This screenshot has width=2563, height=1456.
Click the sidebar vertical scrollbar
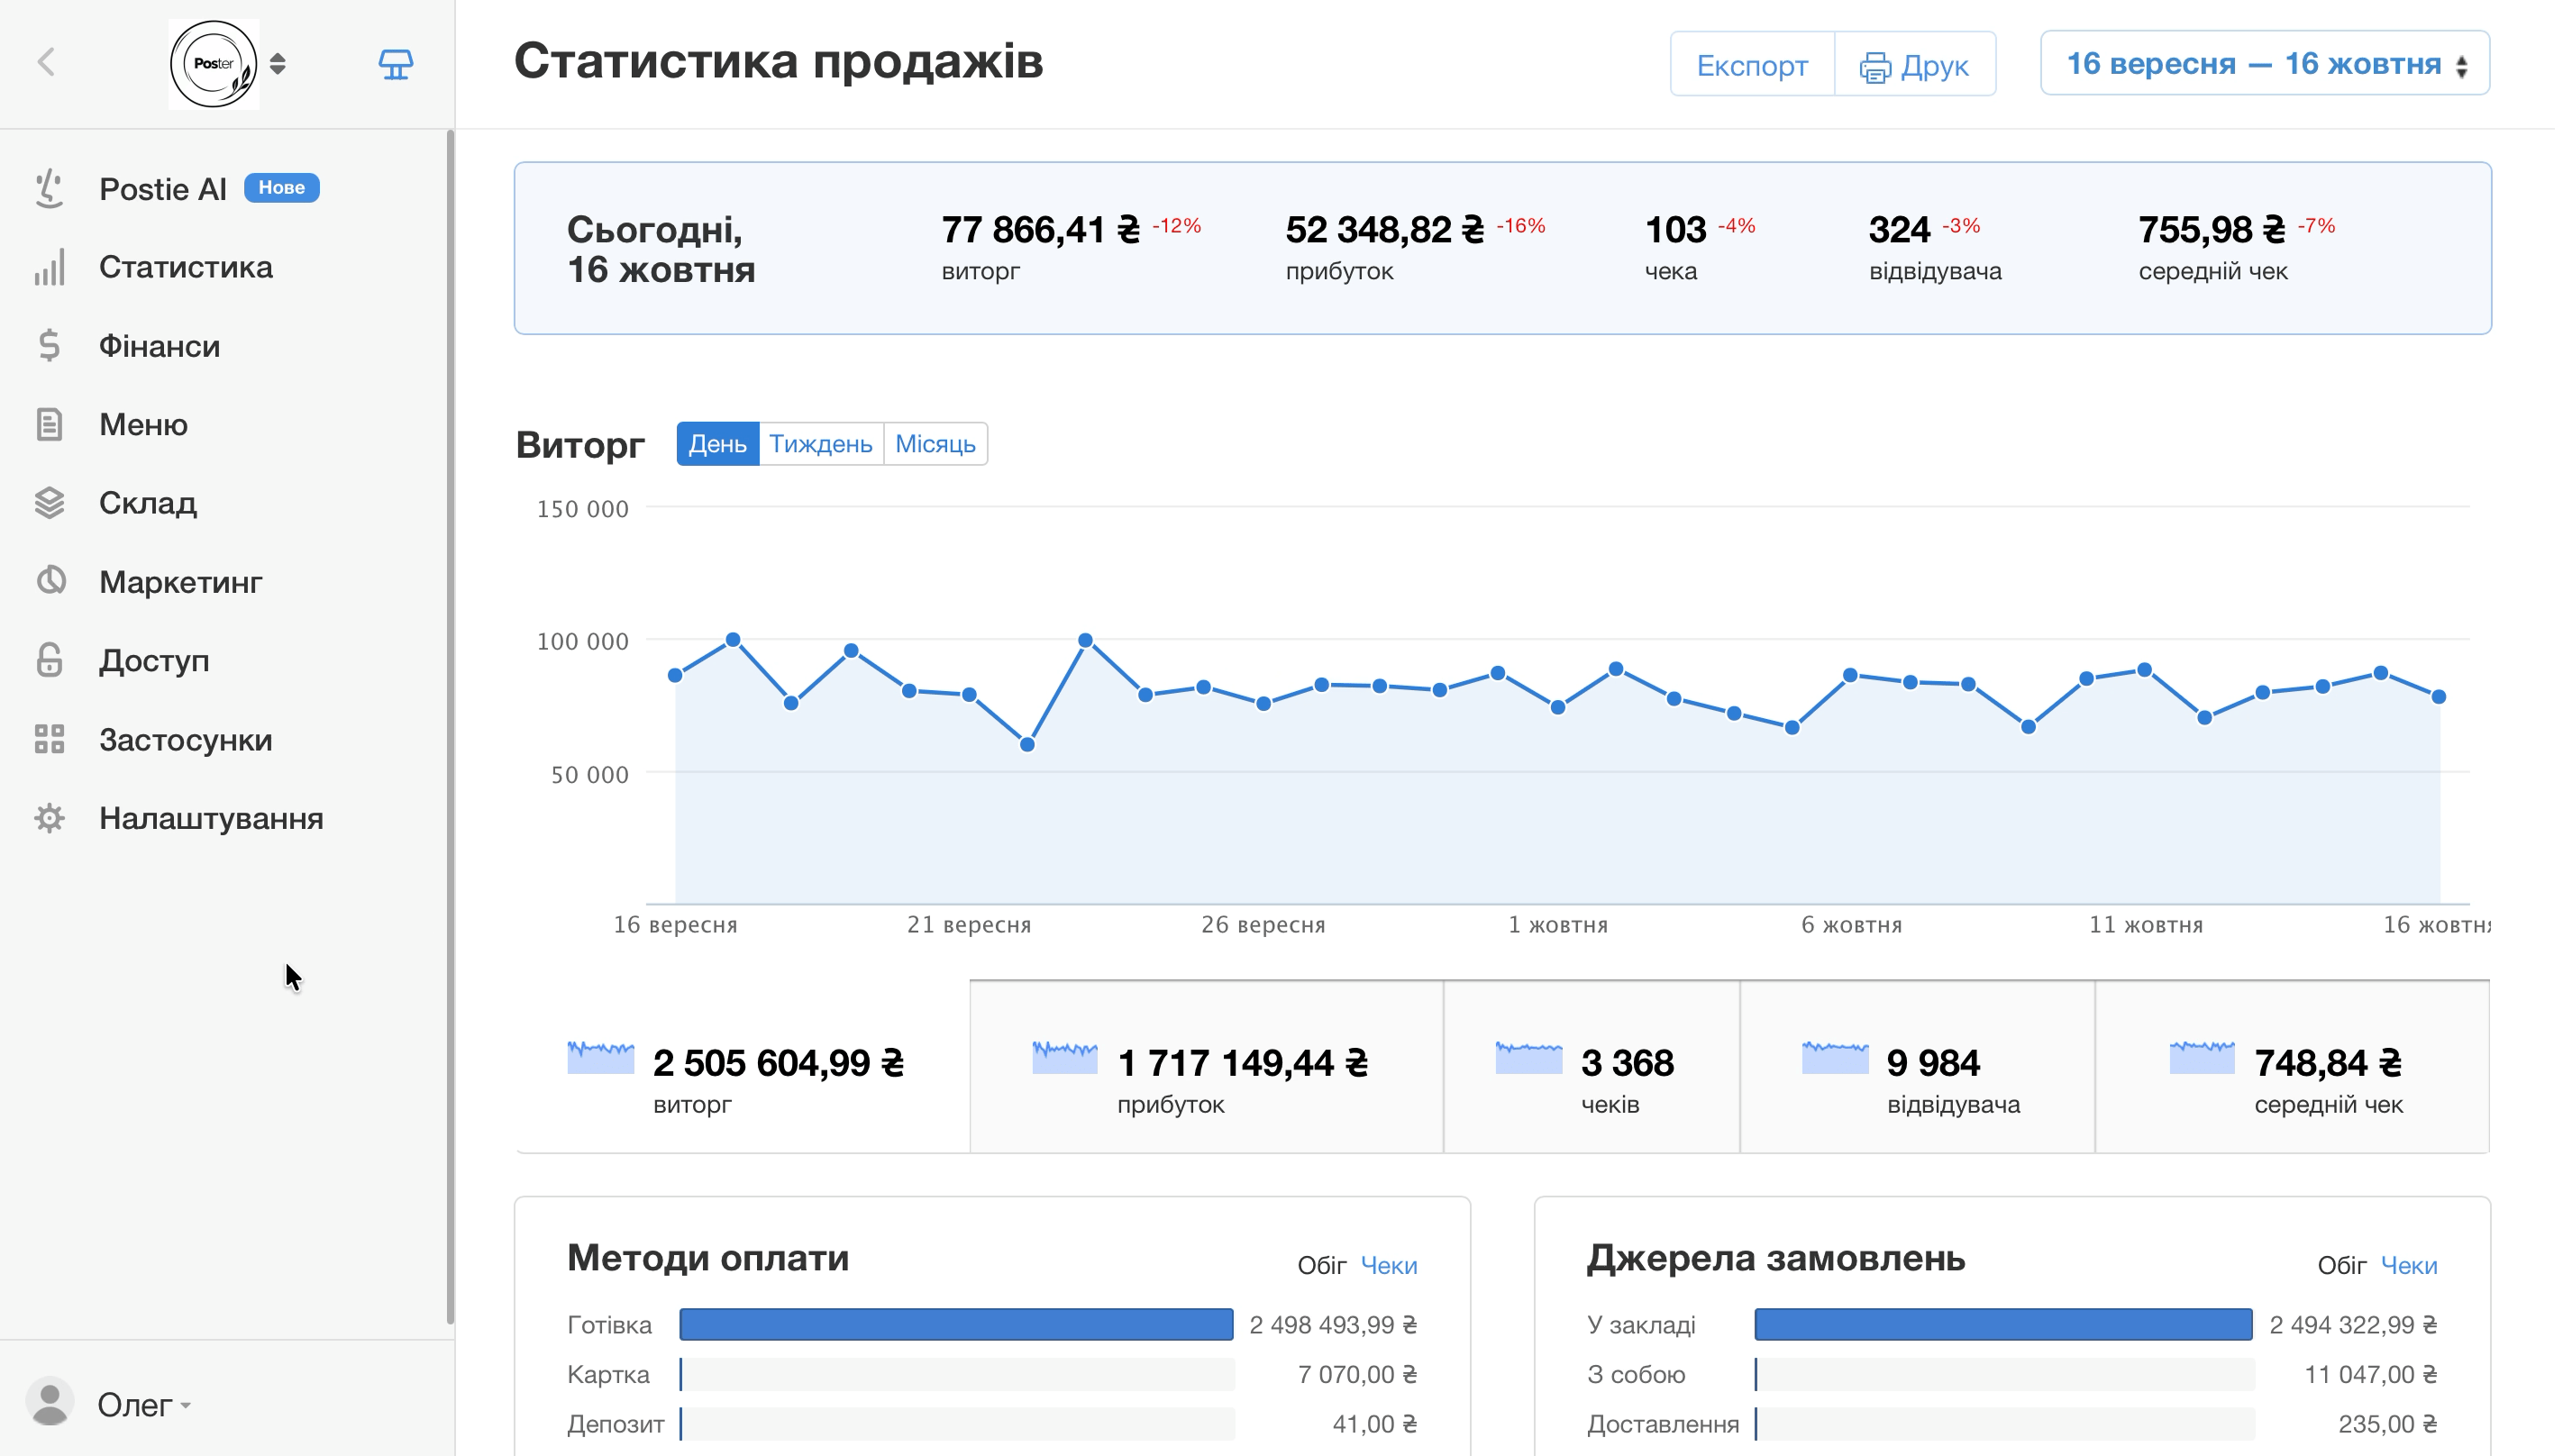click(x=451, y=728)
